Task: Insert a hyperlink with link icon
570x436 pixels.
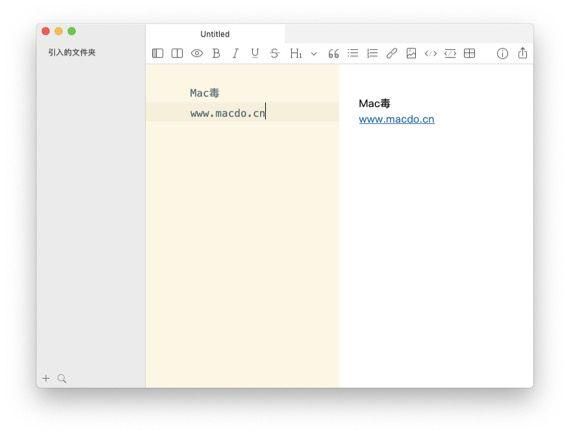Action: (x=392, y=53)
